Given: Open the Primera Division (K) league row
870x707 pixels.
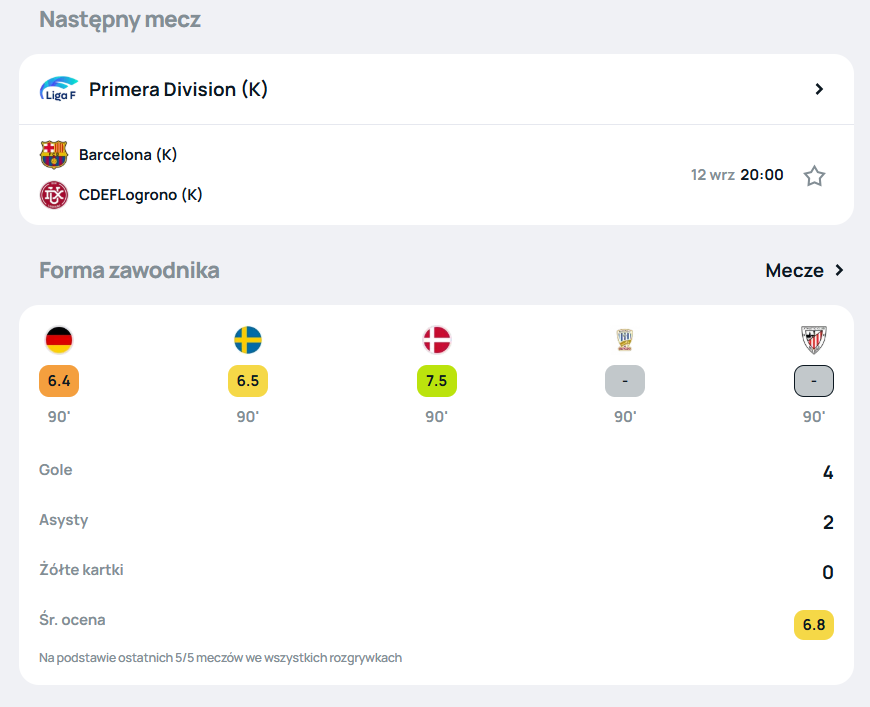Looking at the screenshot, I should 436,89.
